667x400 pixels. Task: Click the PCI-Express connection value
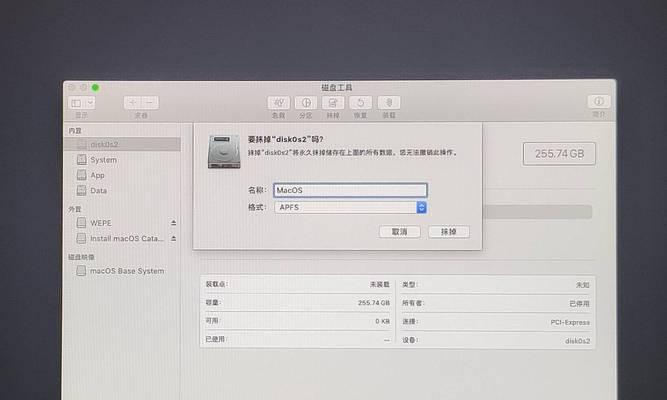point(570,322)
